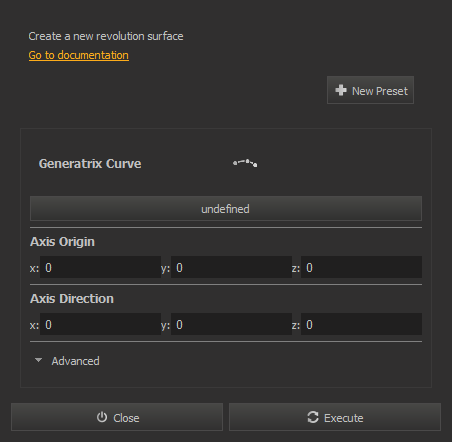452x442 pixels.
Task: Click the Axis Direction heading
Action: [x=72, y=299]
